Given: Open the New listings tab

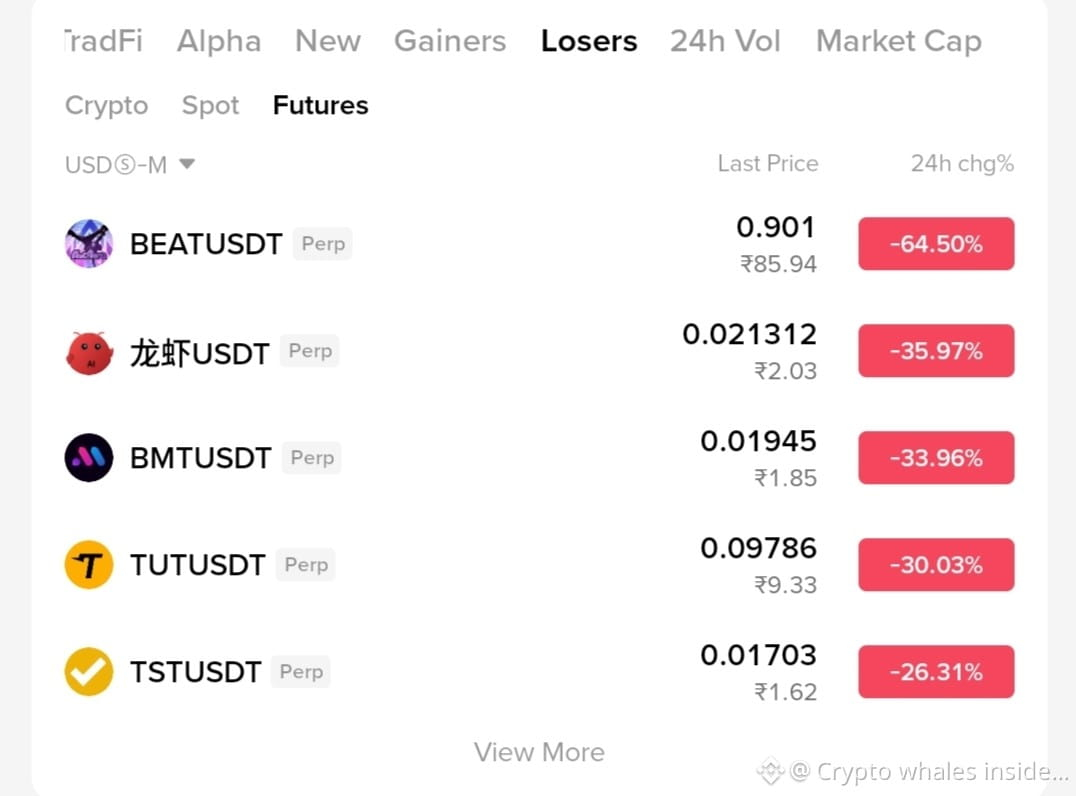Looking at the screenshot, I should [x=327, y=41].
